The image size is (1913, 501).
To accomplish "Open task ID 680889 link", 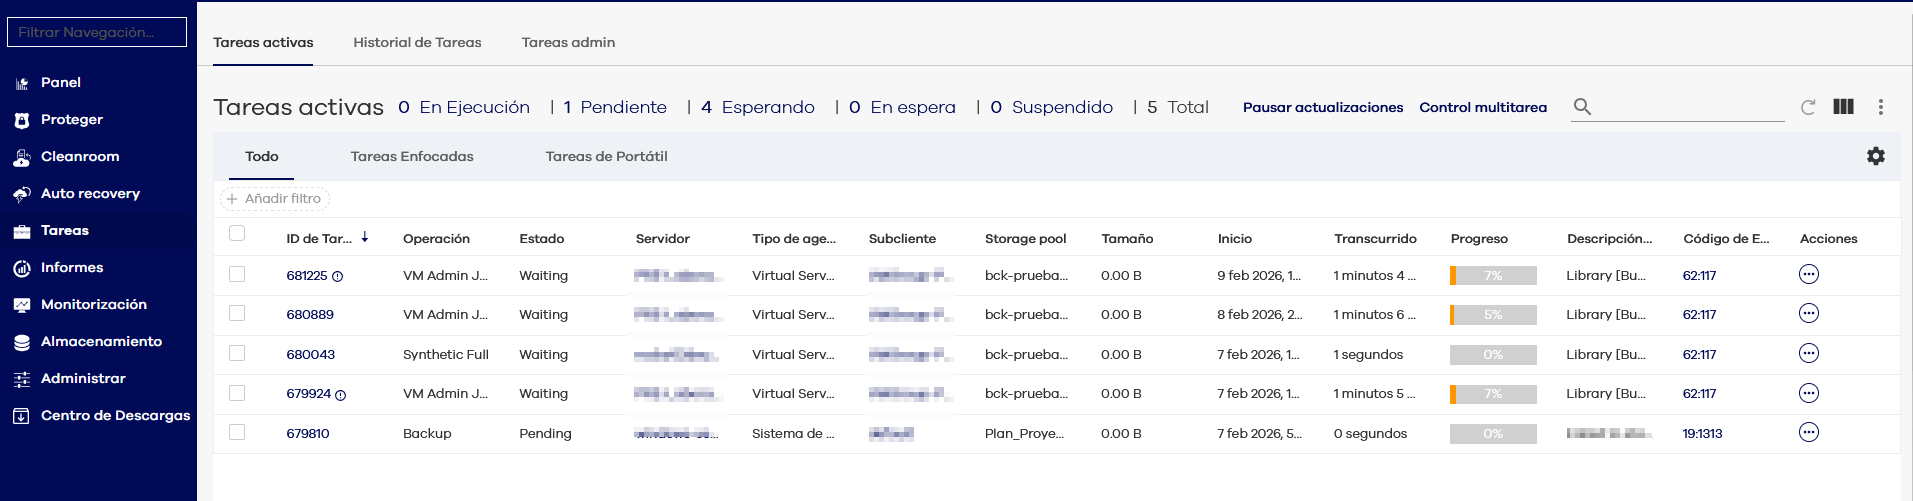I will click(x=310, y=314).
